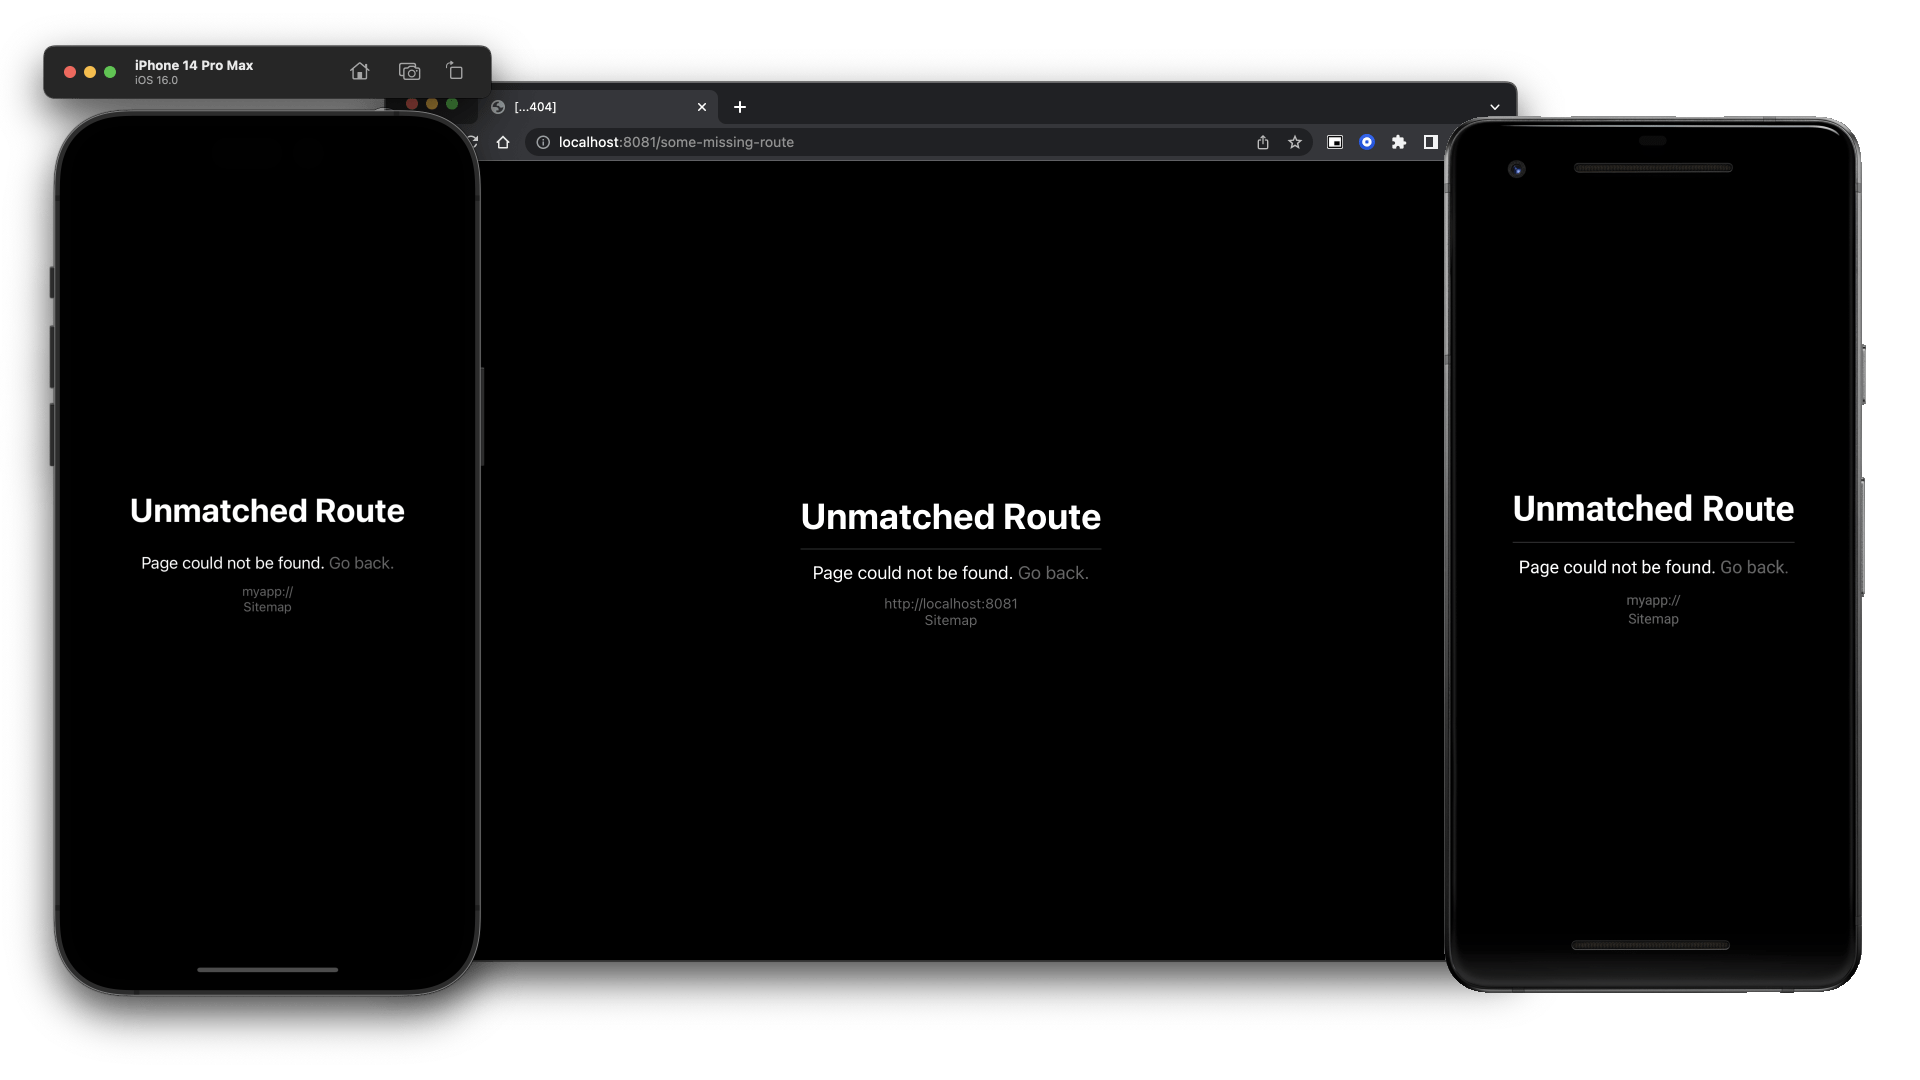The width and height of the screenshot is (1920, 1080).
Task: Open Sitemap link on iPhone simulator
Action: [267, 608]
